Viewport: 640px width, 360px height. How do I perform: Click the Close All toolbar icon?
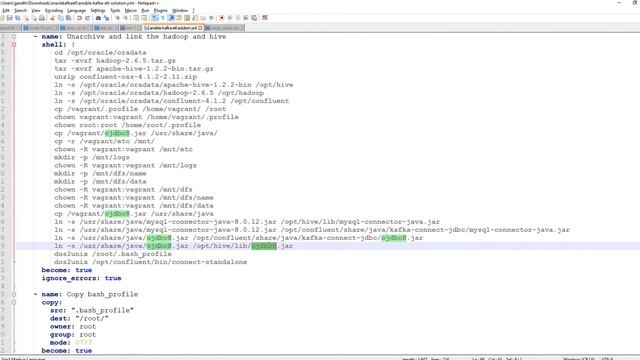(x=34, y=18)
